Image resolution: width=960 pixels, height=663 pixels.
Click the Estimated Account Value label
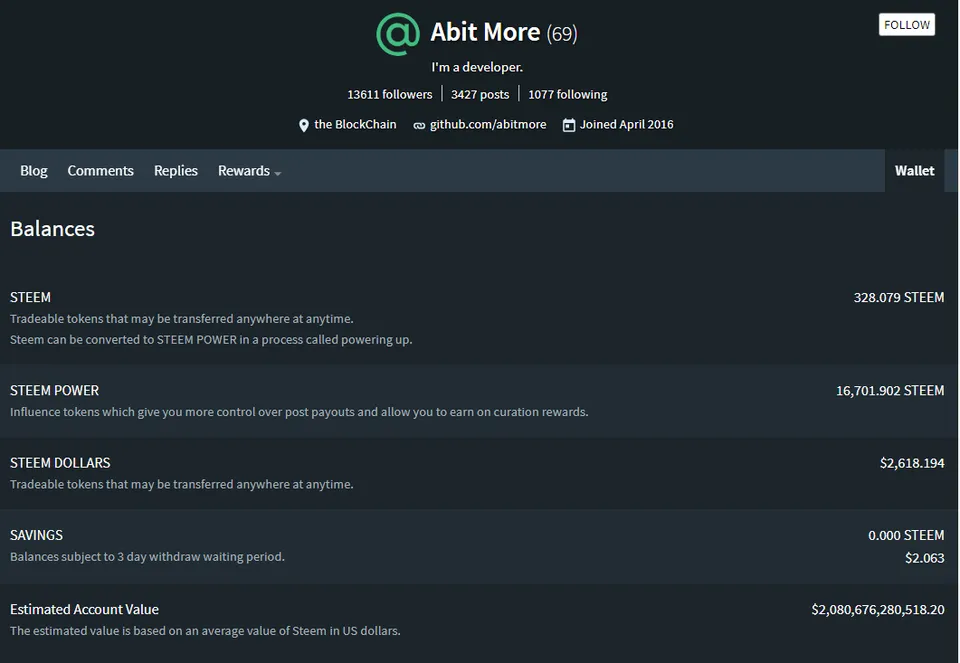[84, 610]
